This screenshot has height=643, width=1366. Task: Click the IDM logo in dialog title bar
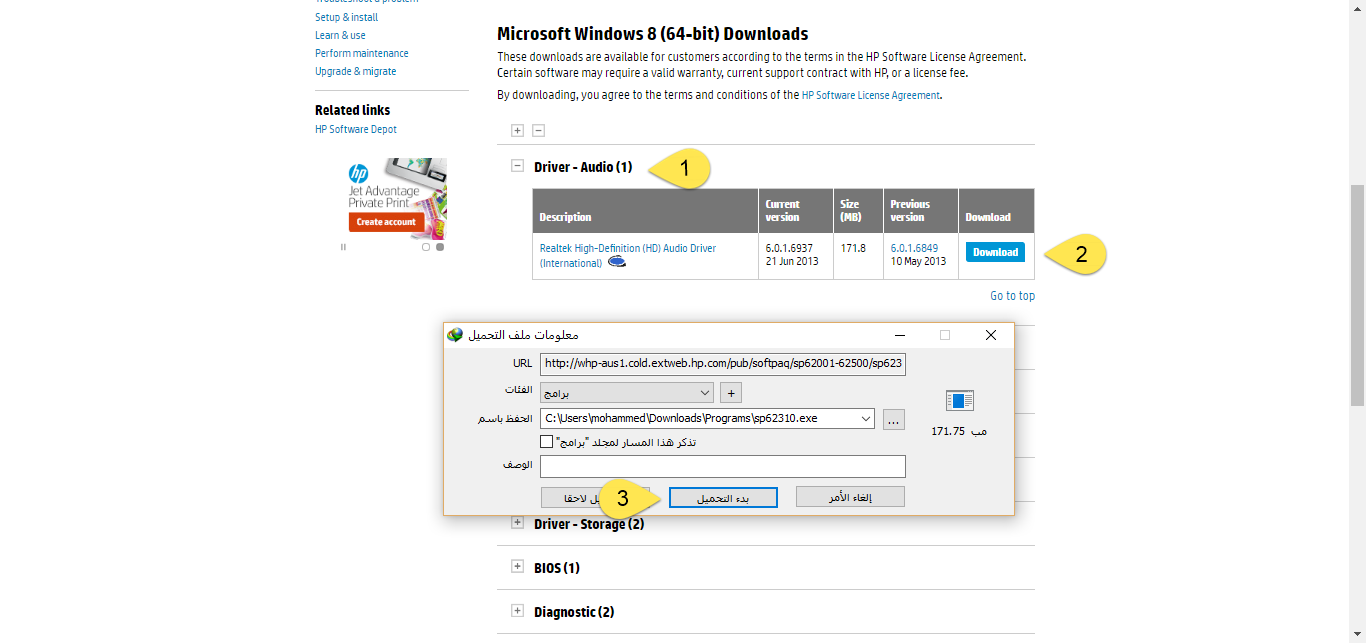tap(455, 335)
